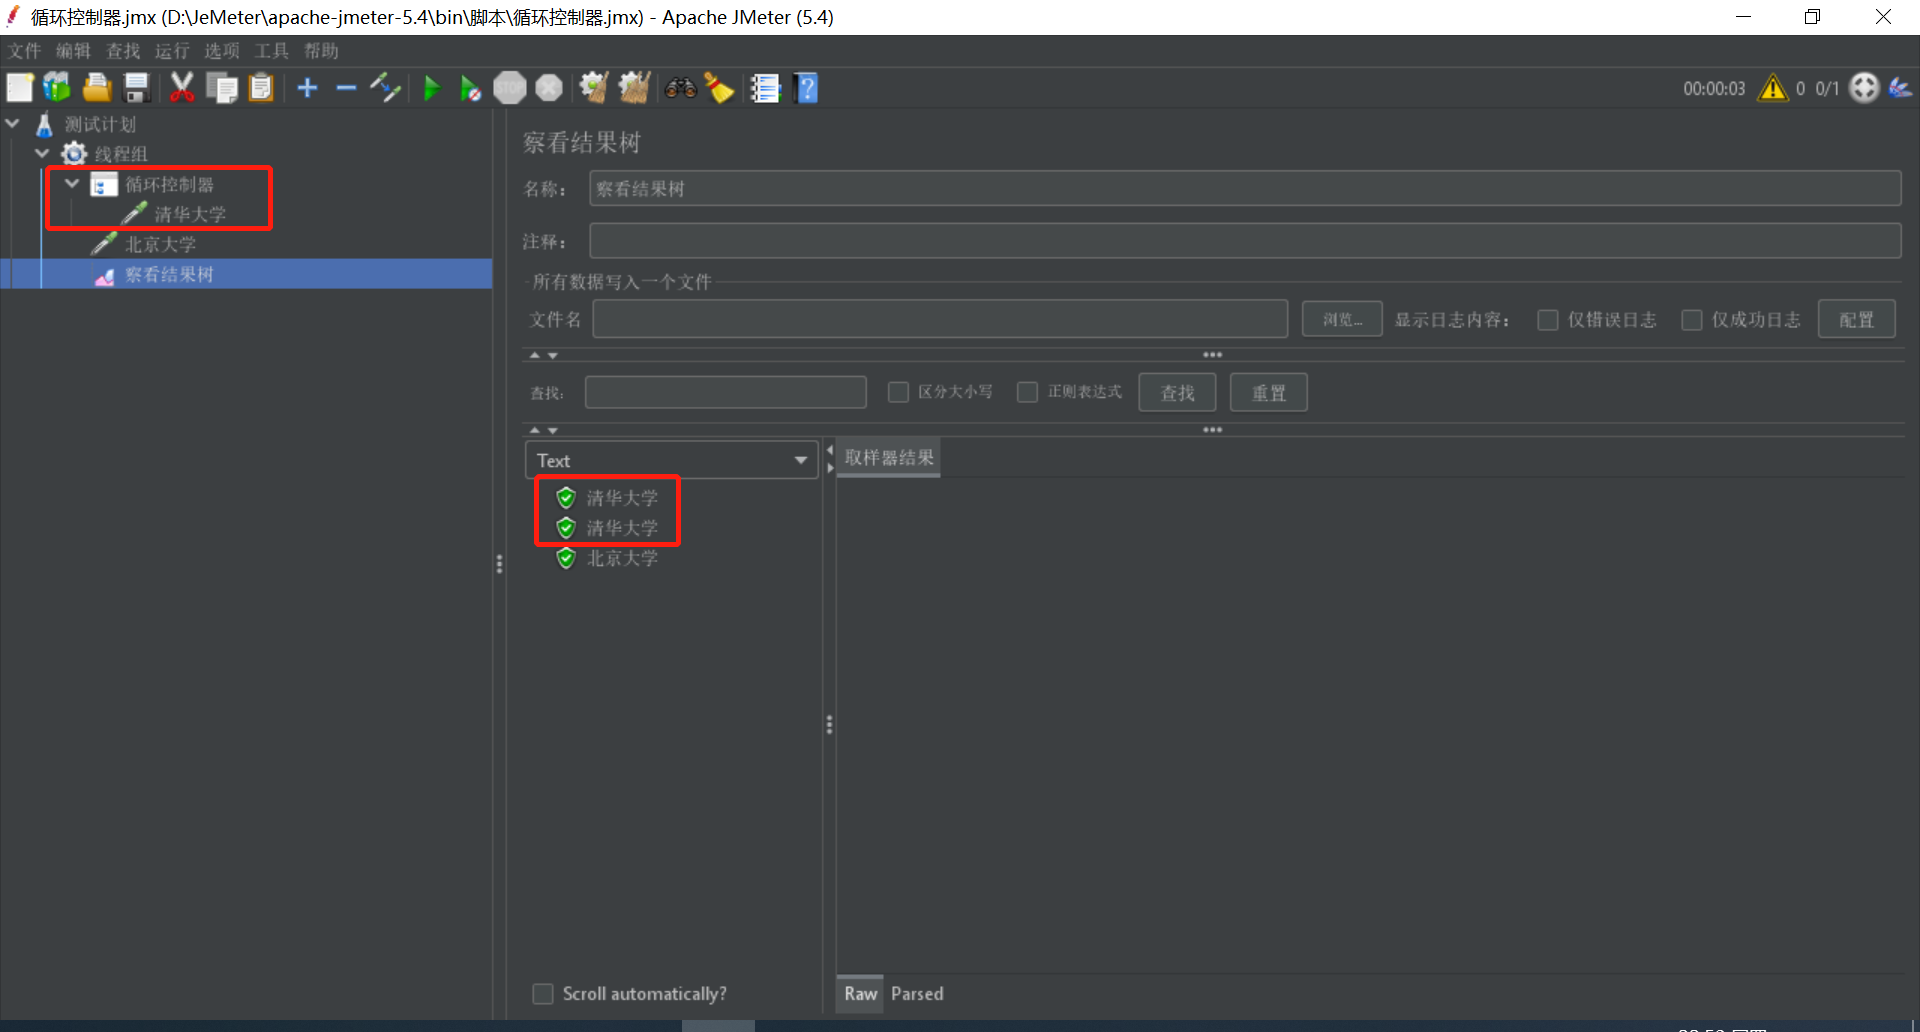Save the test plan with floppy icon
Screen dimensions: 1920x1032
(136, 88)
